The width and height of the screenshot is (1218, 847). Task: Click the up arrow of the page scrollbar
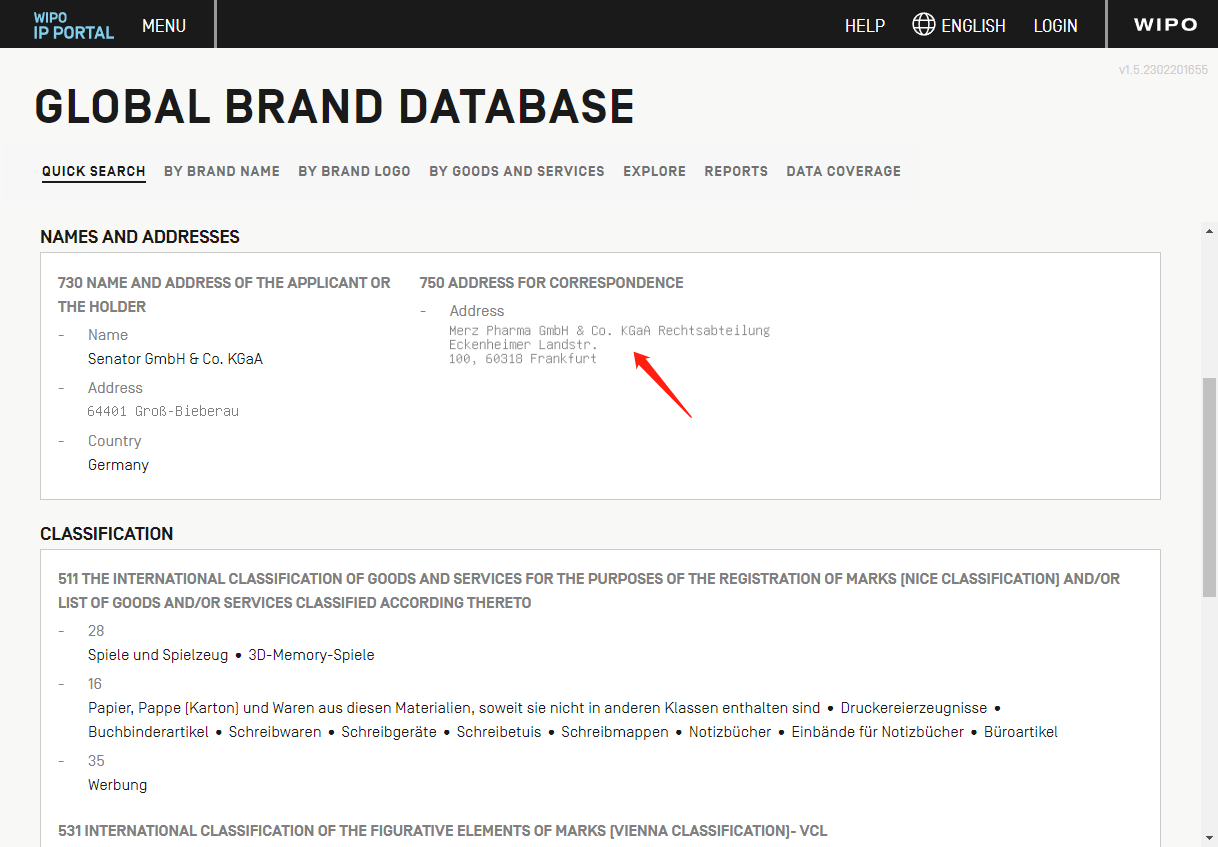point(1209,231)
